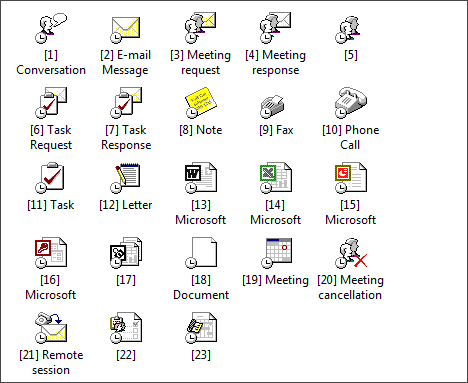The height and width of the screenshot is (383, 468).
Task: Click the "[4] Meeting response" caption
Action: [275, 63]
